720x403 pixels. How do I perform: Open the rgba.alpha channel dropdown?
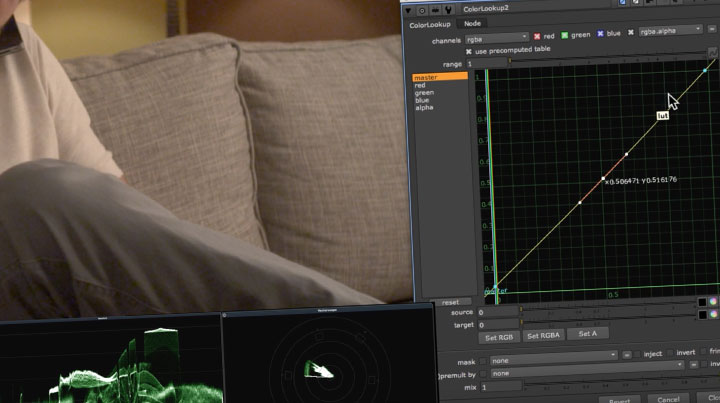pyautogui.click(x=670, y=30)
